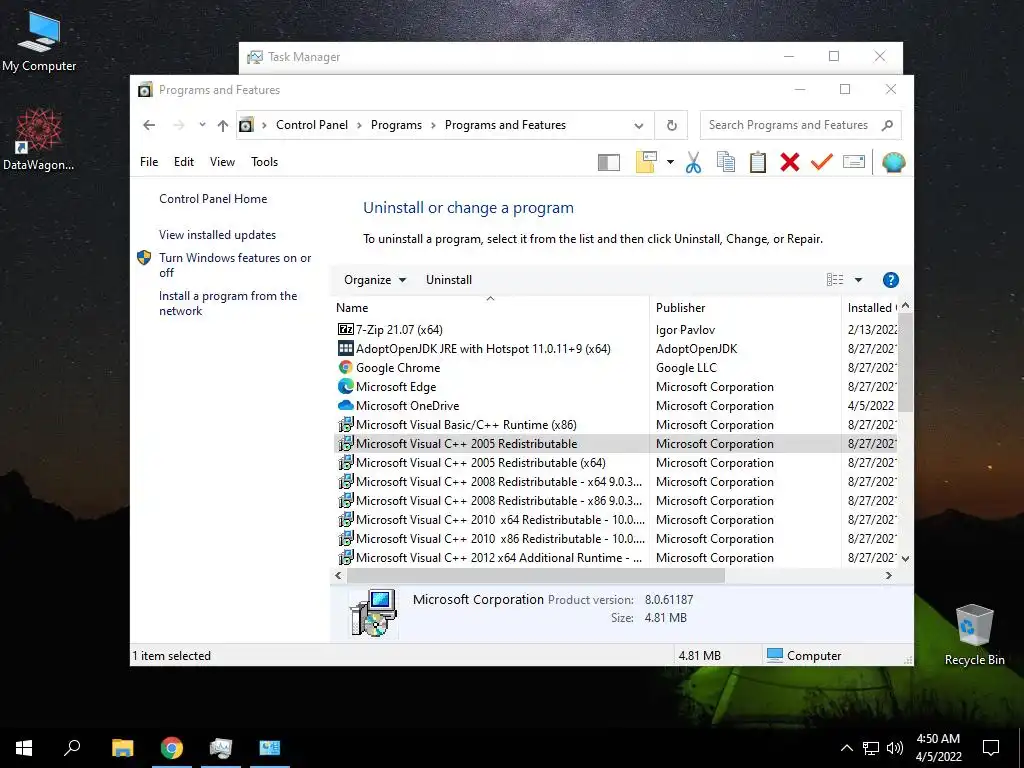Open the view options dropdown arrow

[858, 280]
